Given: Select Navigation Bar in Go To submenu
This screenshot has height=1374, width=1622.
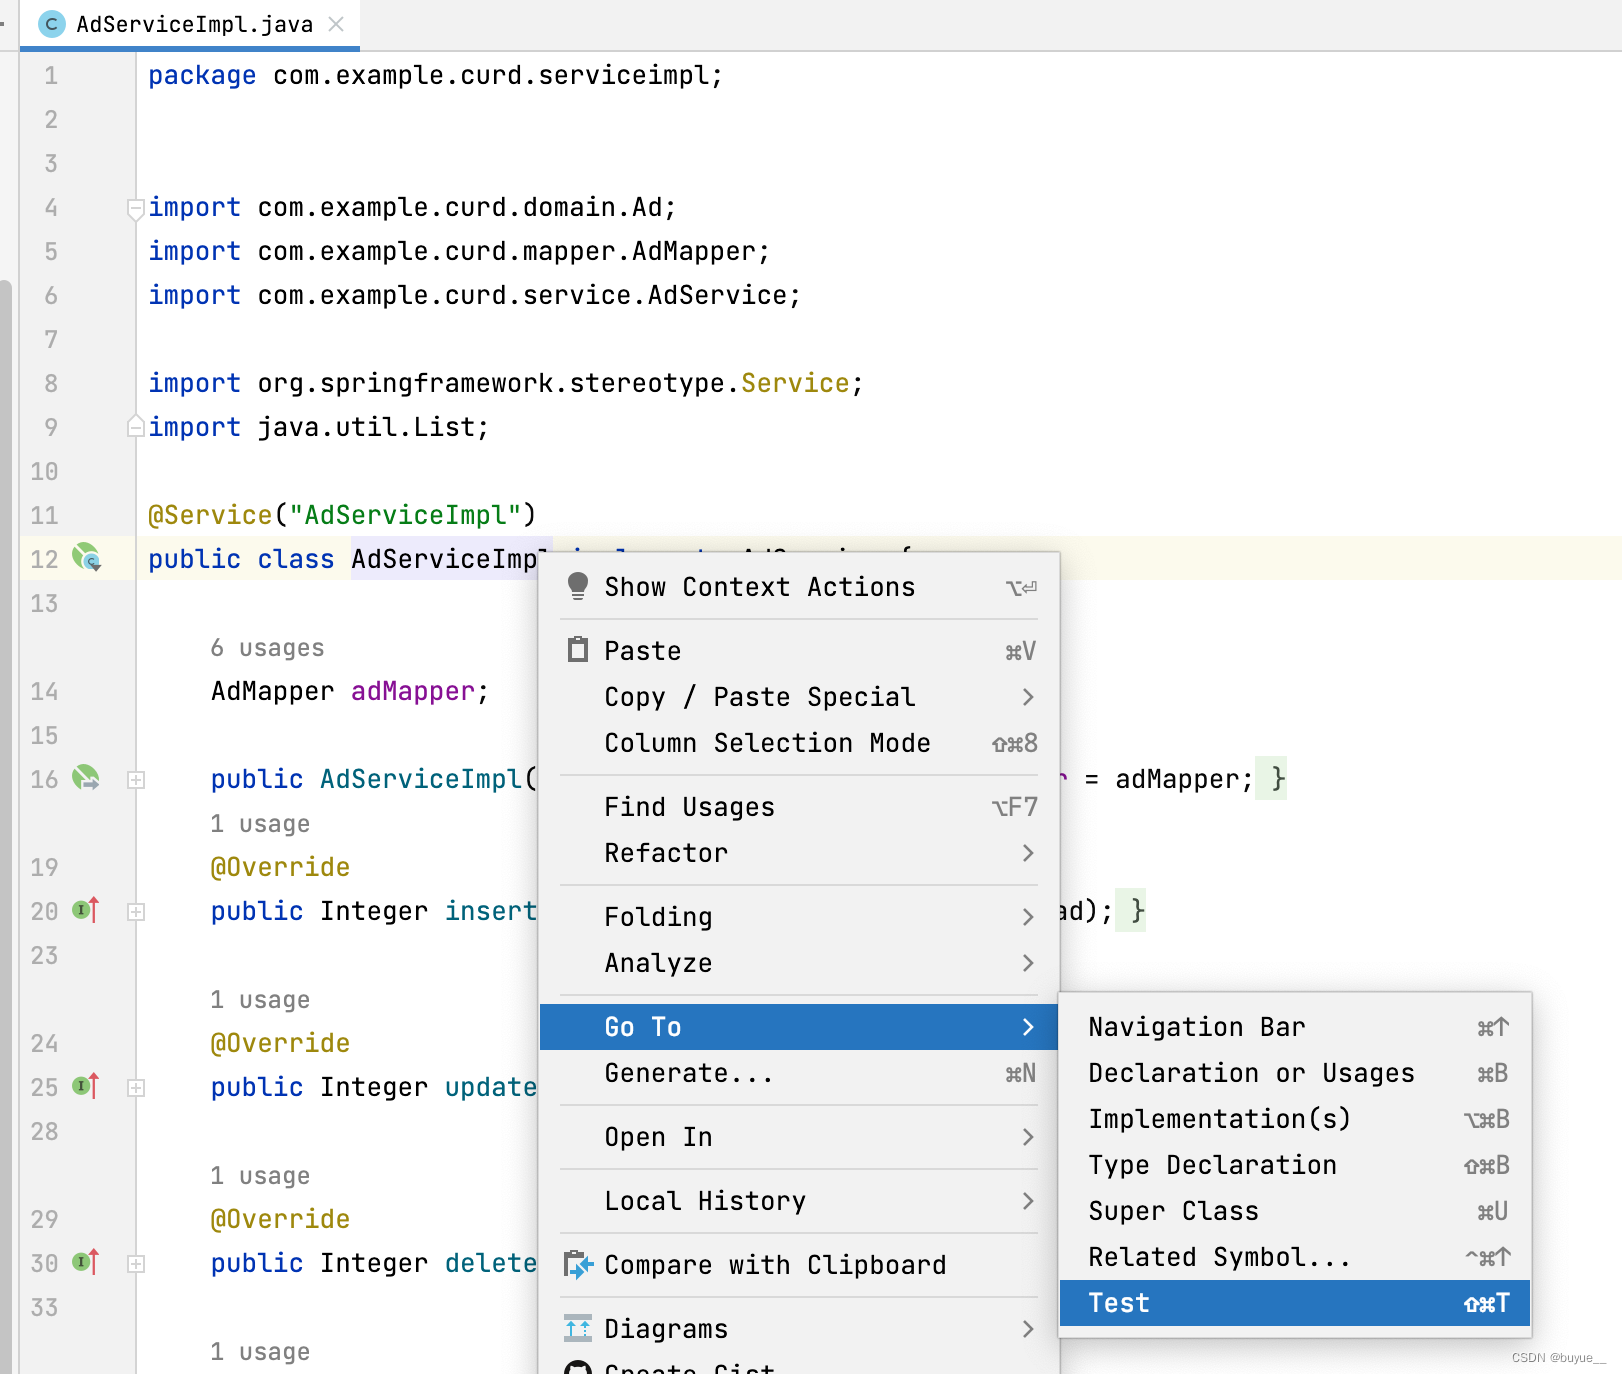Looking at the screenshot, I should (1295, 1027).
